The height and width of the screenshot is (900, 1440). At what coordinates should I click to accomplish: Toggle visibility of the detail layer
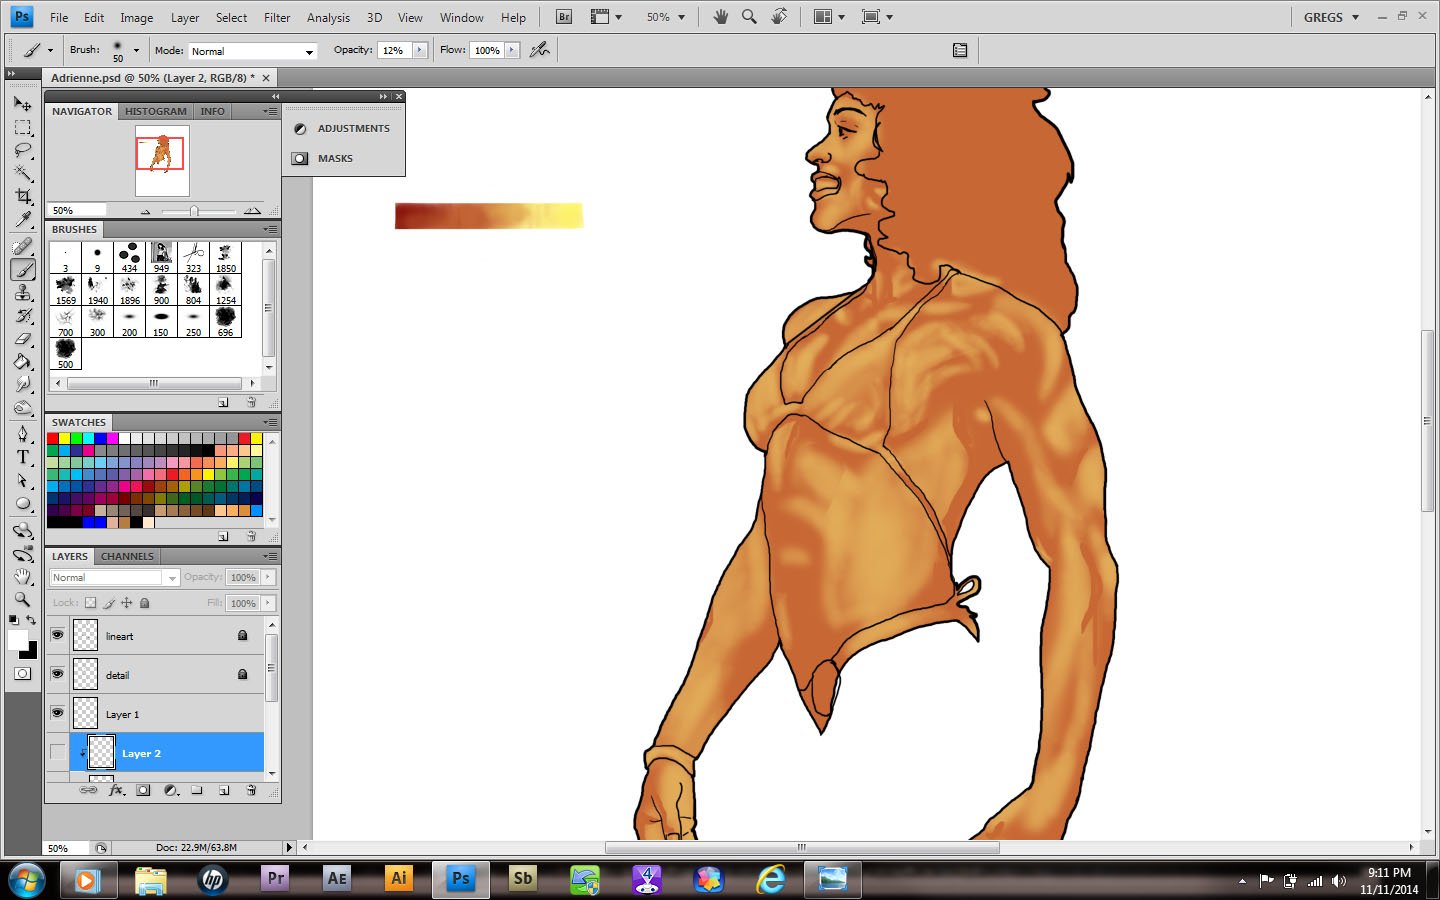[57, 674]
